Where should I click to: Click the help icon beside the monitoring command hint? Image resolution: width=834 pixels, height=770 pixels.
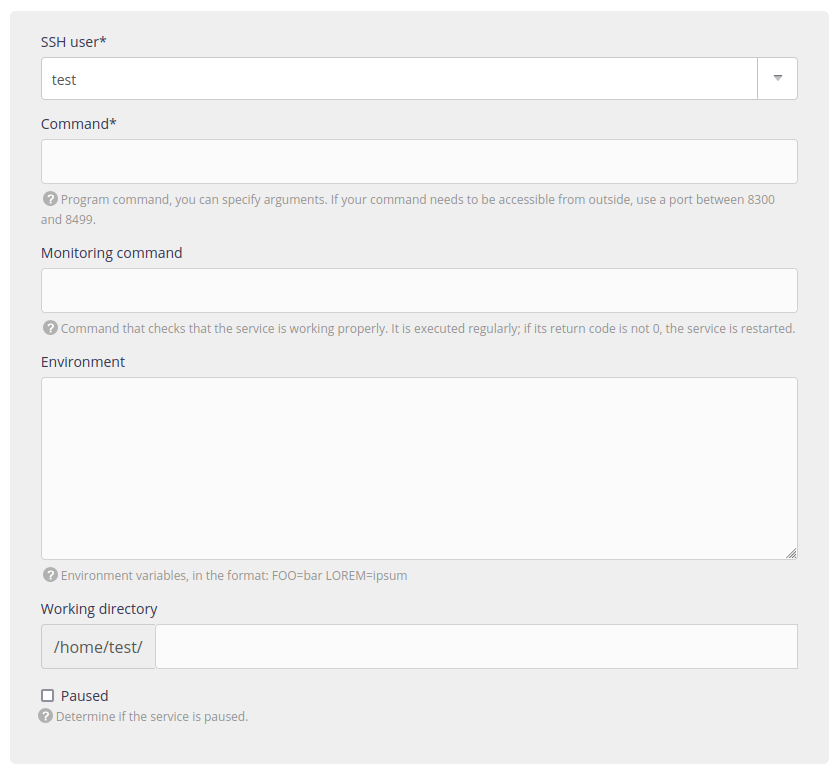click(x=50, y=328)
